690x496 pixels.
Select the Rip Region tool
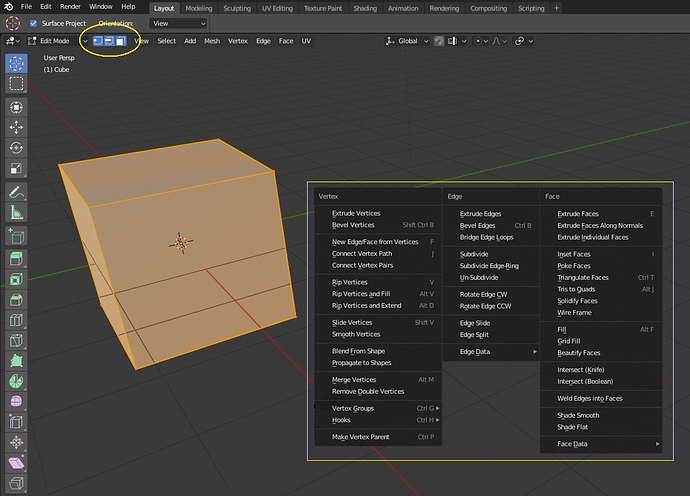pyautogui.click(x=16, y=483)
